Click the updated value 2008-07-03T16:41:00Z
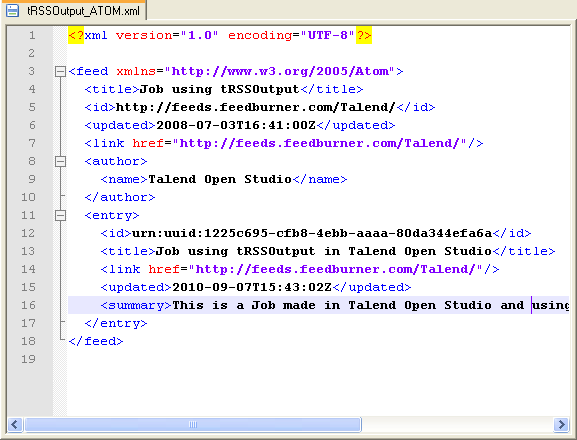This screenshot has height=440, width=577. pyautogui.click(x=236, y=125)
